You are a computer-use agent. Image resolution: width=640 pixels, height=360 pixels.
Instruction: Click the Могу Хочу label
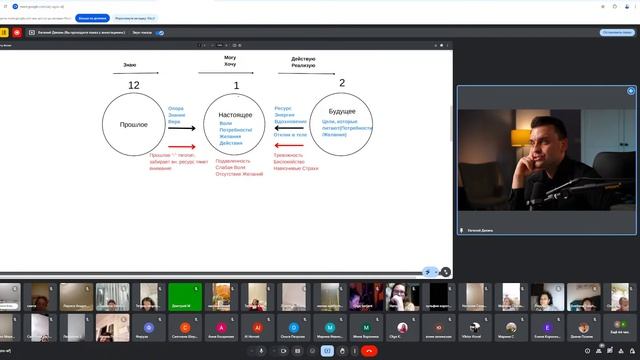tap(230, 61)
